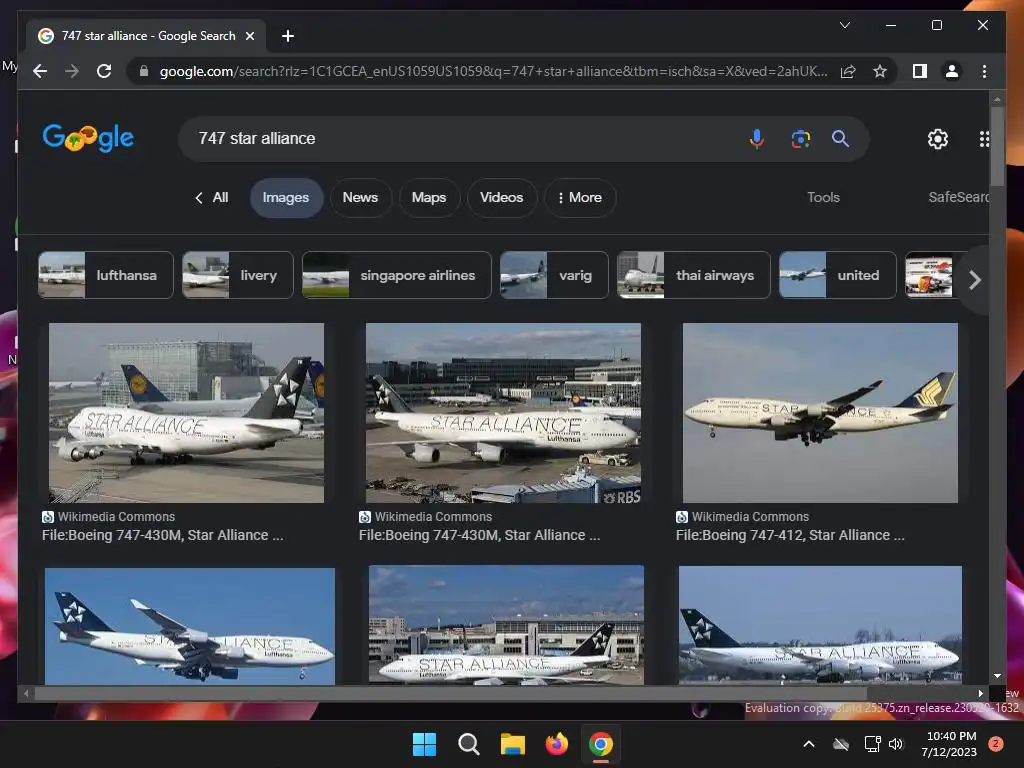
Task: Click the browser forward arrow
Action: click(x=72, y=71)
